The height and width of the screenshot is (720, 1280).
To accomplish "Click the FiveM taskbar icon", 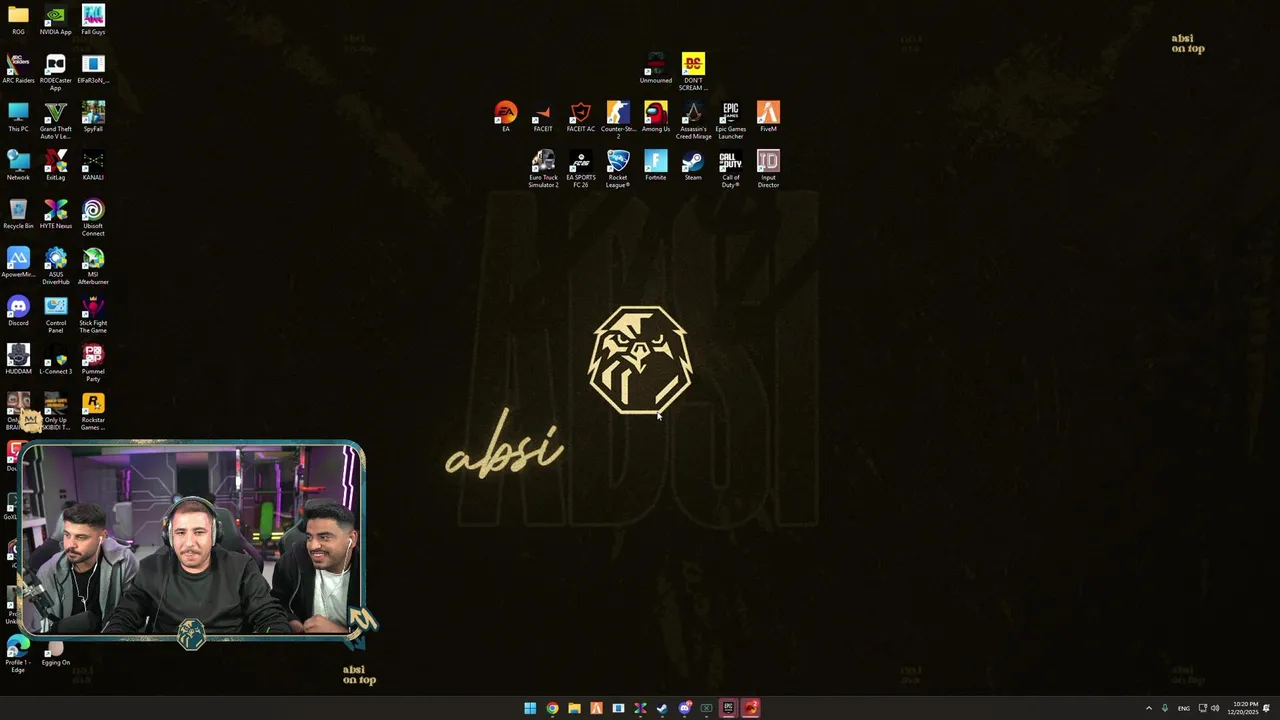I will coord(596,708).
